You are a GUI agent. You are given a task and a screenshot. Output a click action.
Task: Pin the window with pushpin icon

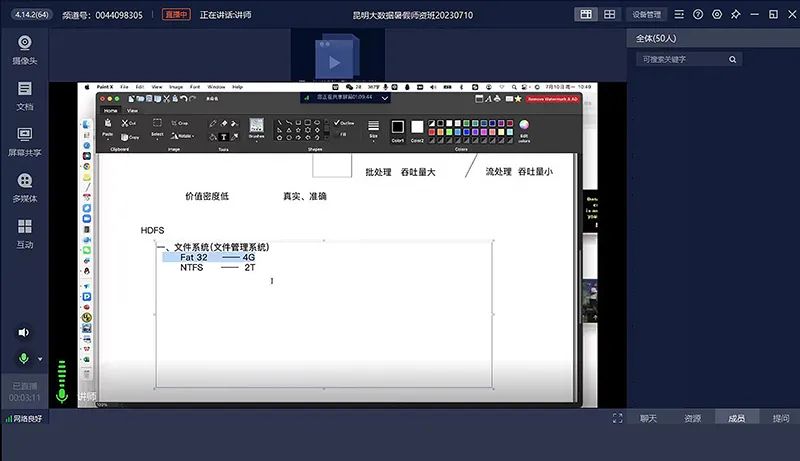click(735, 14)
